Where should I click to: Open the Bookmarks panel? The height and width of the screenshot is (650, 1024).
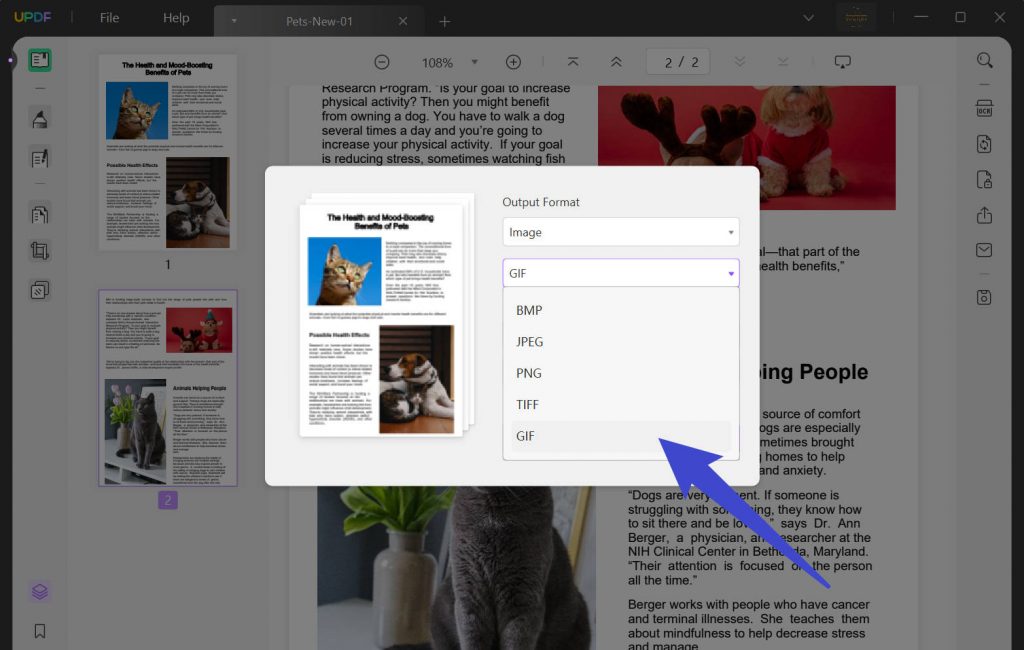[x=39, y=631]
